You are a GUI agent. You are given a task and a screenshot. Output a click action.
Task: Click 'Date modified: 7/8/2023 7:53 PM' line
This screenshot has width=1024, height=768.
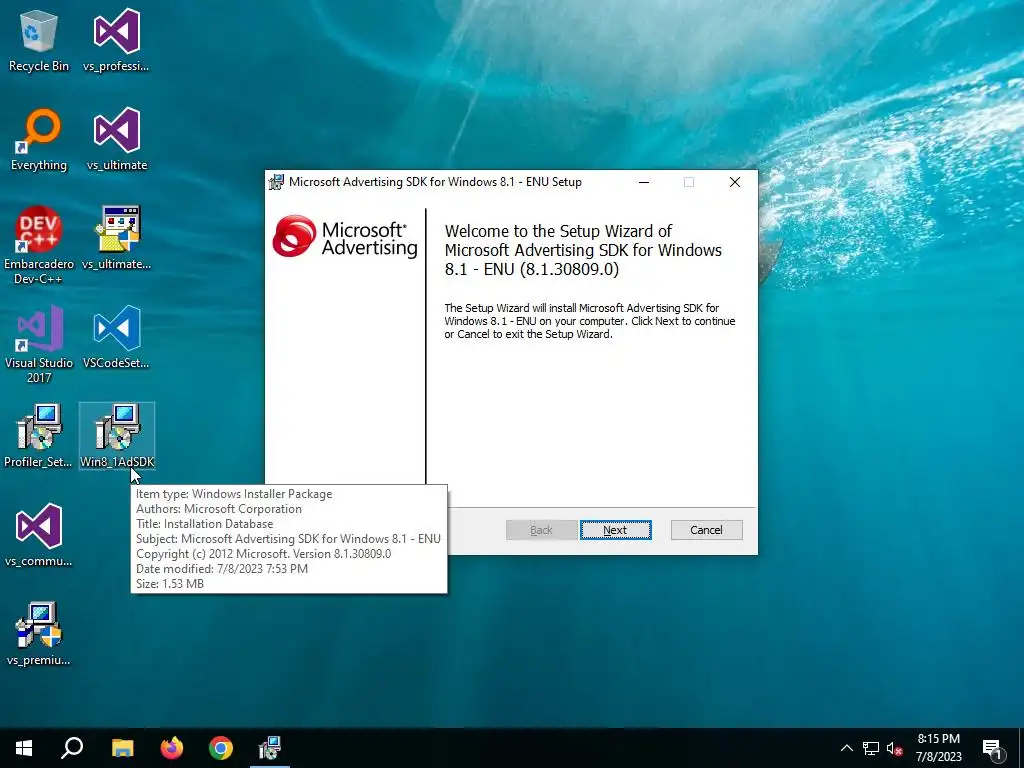[x=222, y=569]
